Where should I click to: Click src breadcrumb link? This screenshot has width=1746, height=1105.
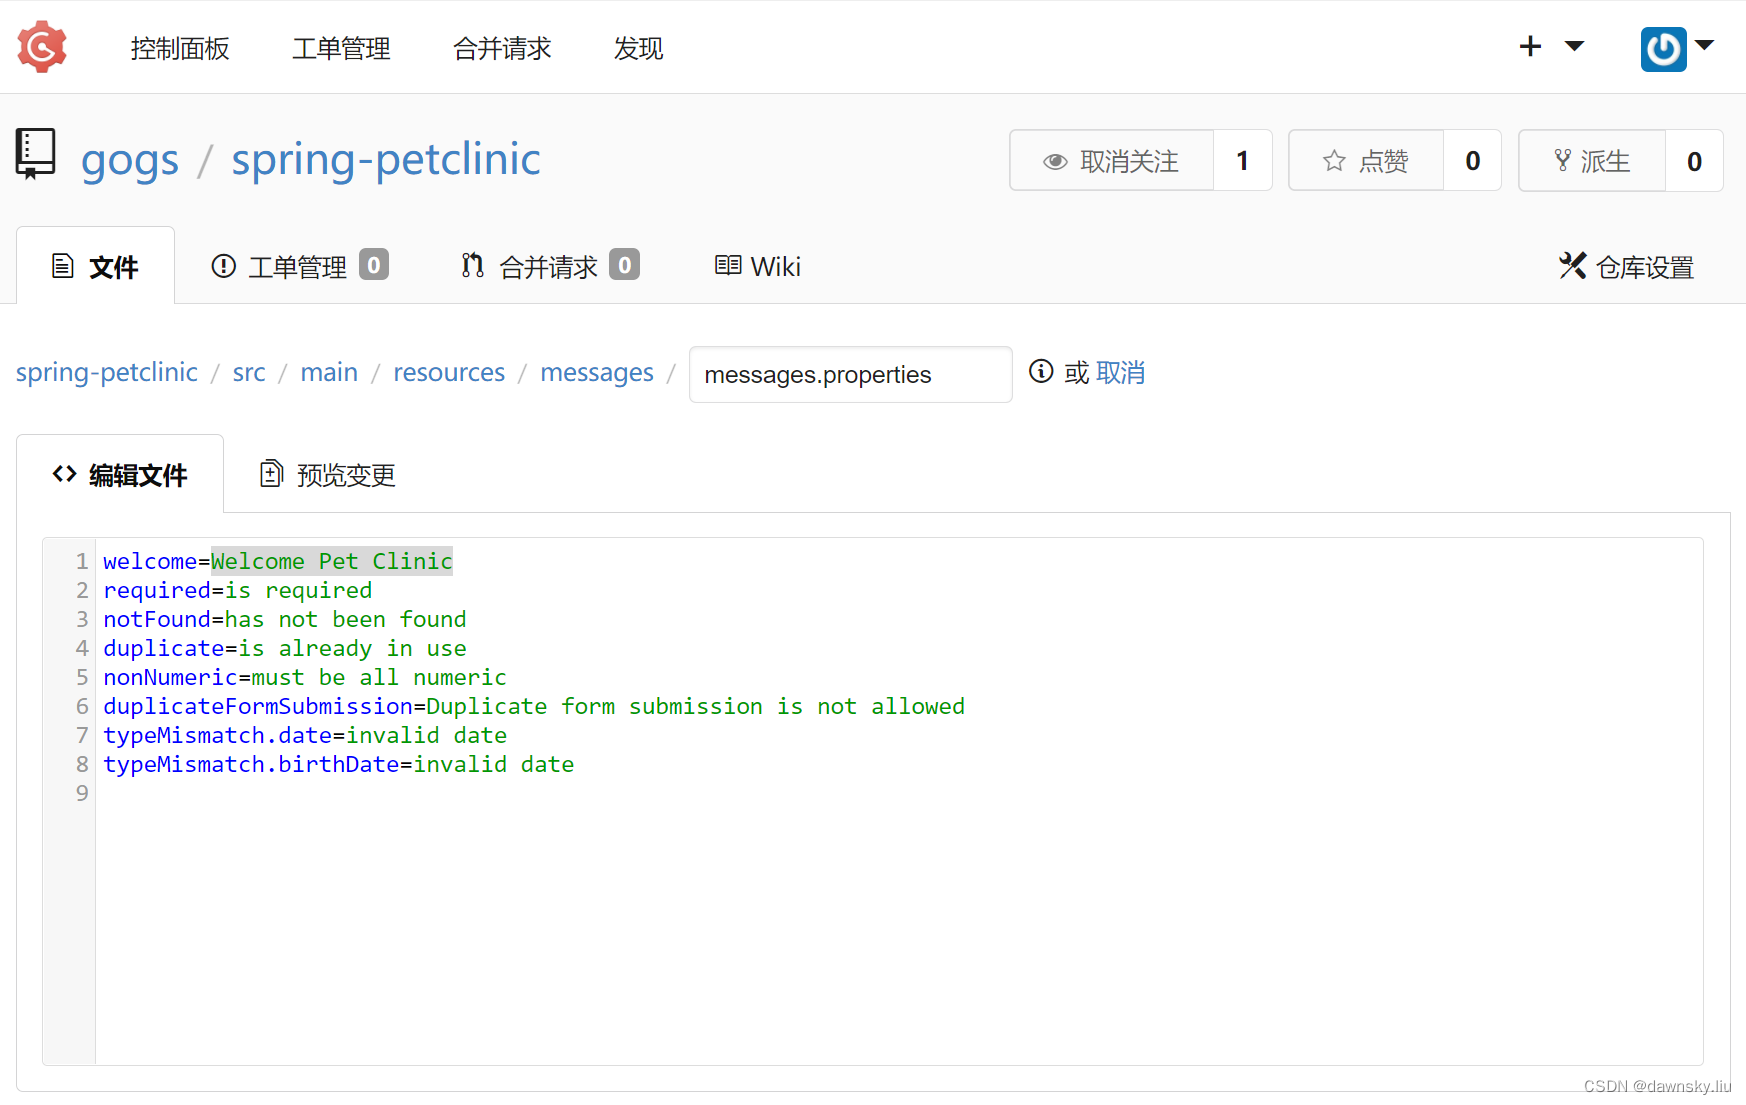249,372
